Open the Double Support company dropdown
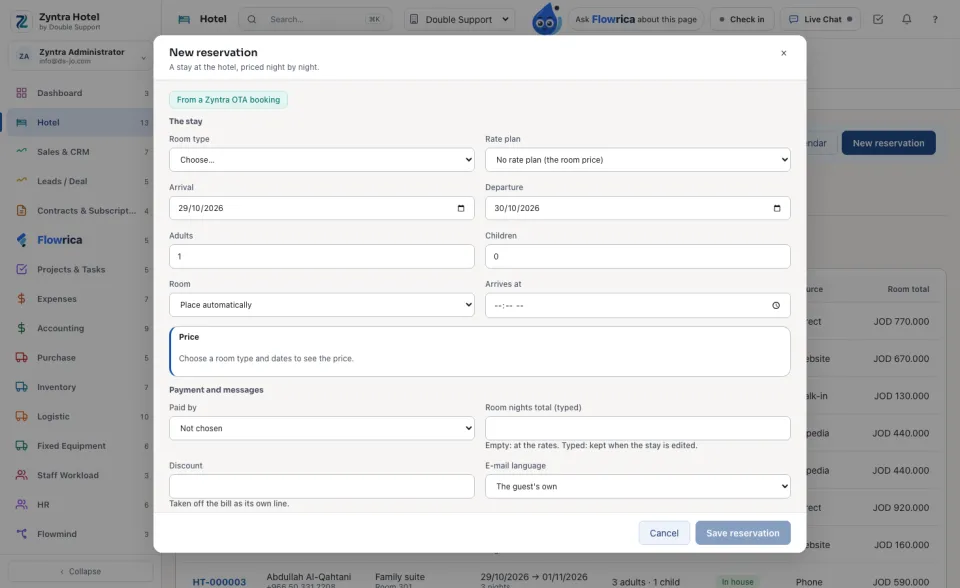 [x=459, y=19]
